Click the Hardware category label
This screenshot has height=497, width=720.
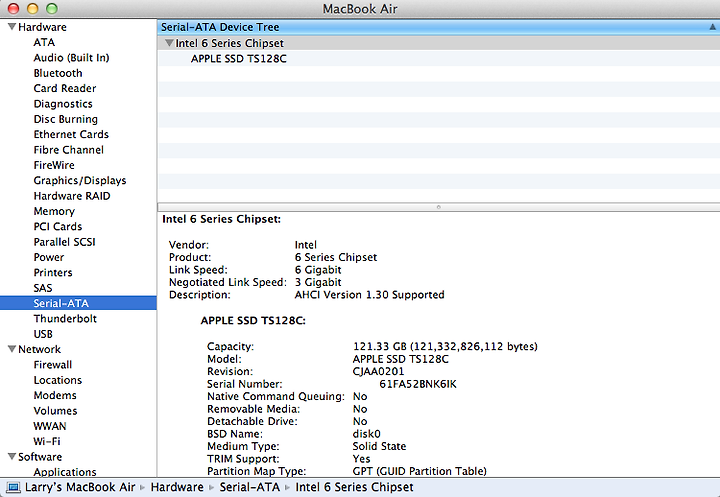42,27
